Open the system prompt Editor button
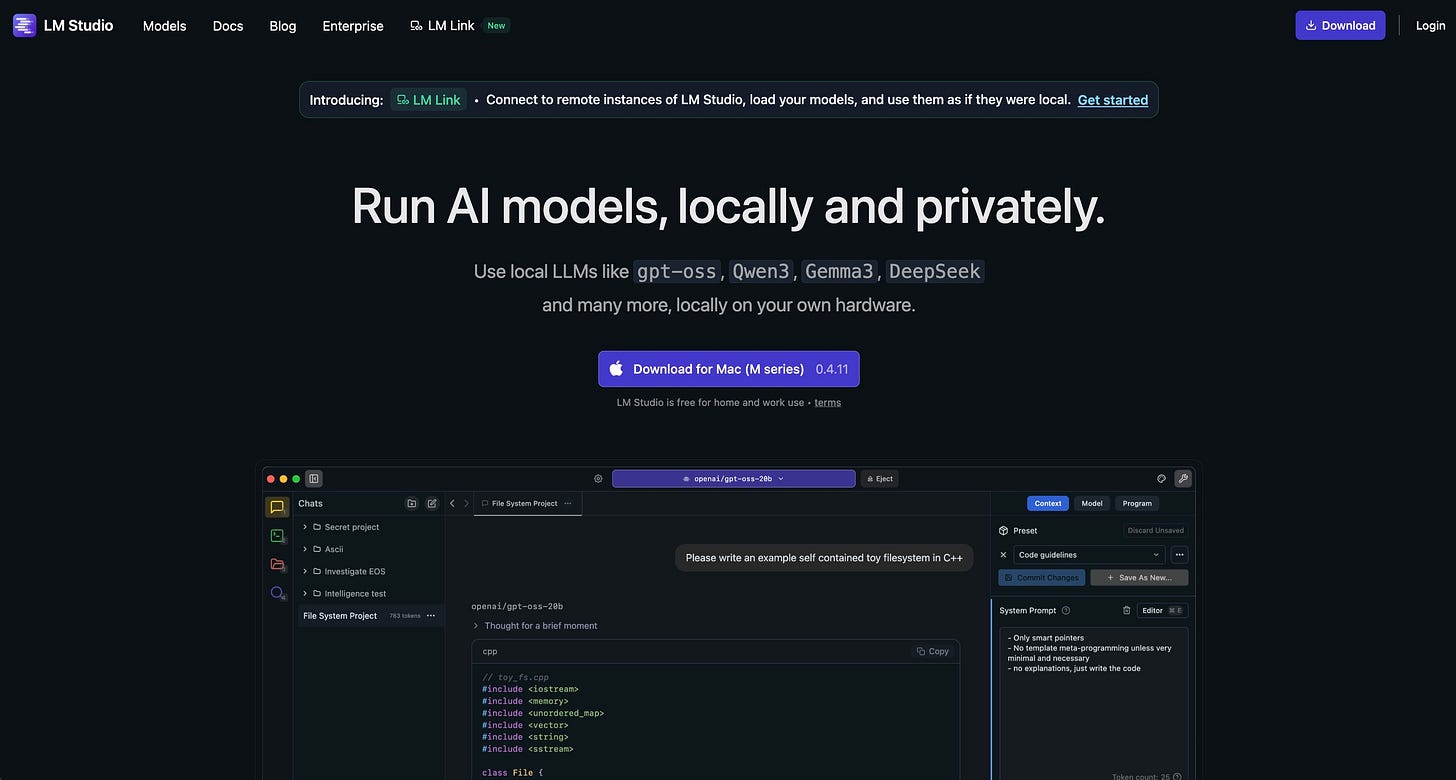This screenshot has height=780, width=1456. pos(1162,611)
